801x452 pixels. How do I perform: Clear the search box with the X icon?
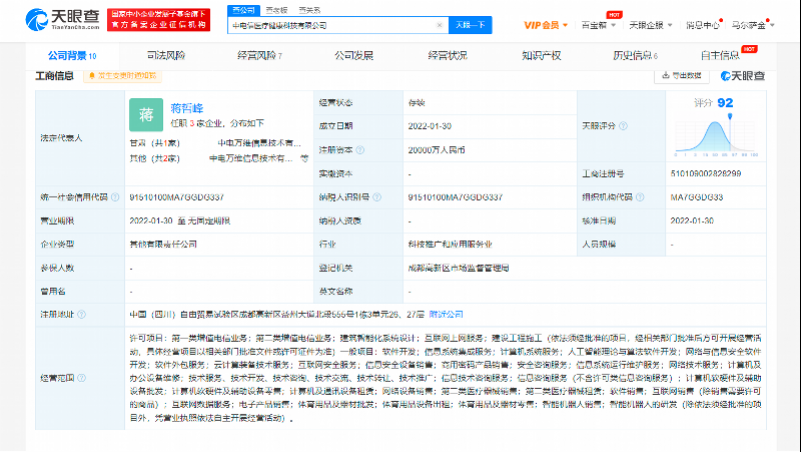(439, 25)
